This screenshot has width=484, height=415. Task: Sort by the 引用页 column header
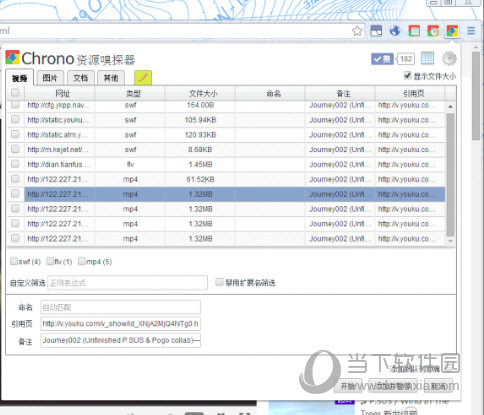click(x=410, y=93)
